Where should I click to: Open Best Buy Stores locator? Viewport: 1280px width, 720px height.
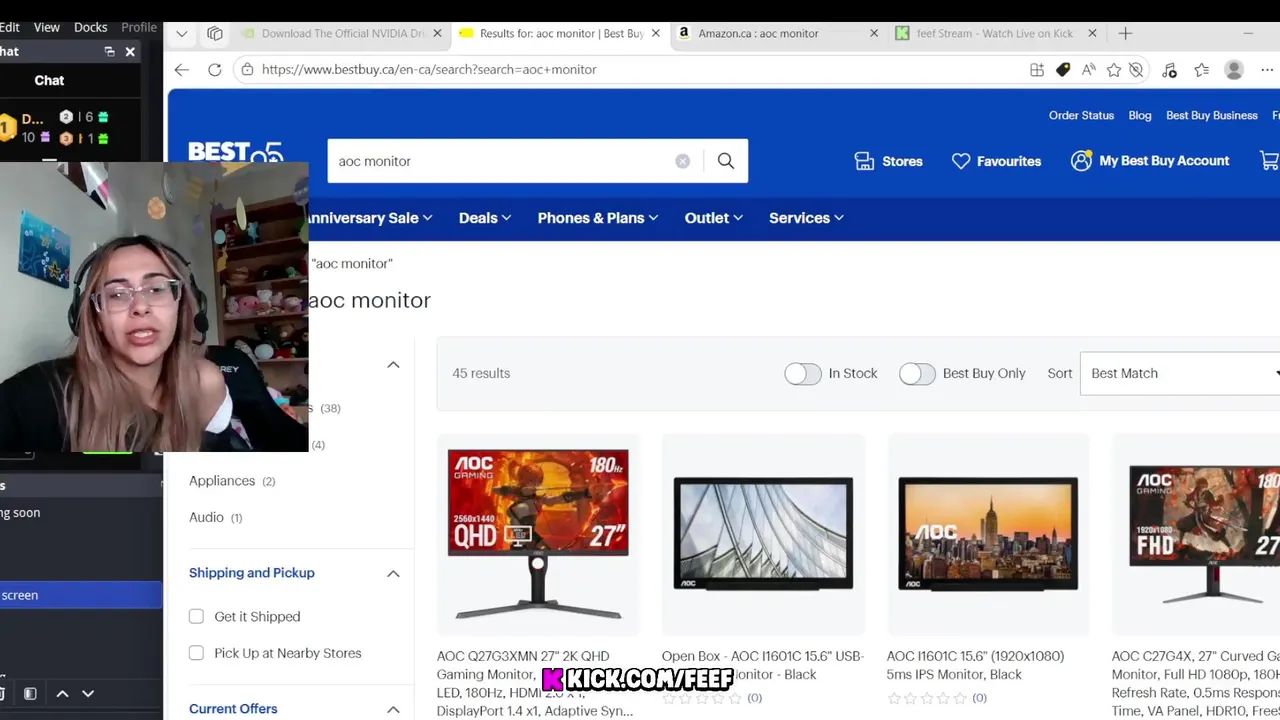point(888,161)
